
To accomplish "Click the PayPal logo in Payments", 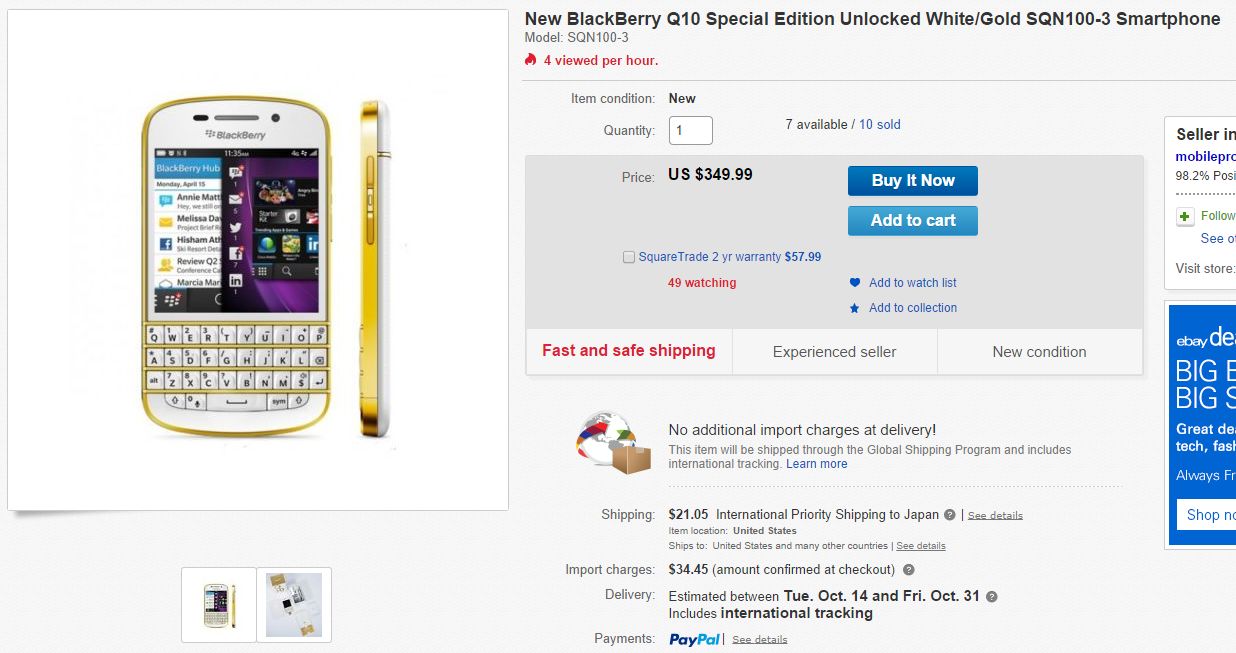I will pos(694,639).
